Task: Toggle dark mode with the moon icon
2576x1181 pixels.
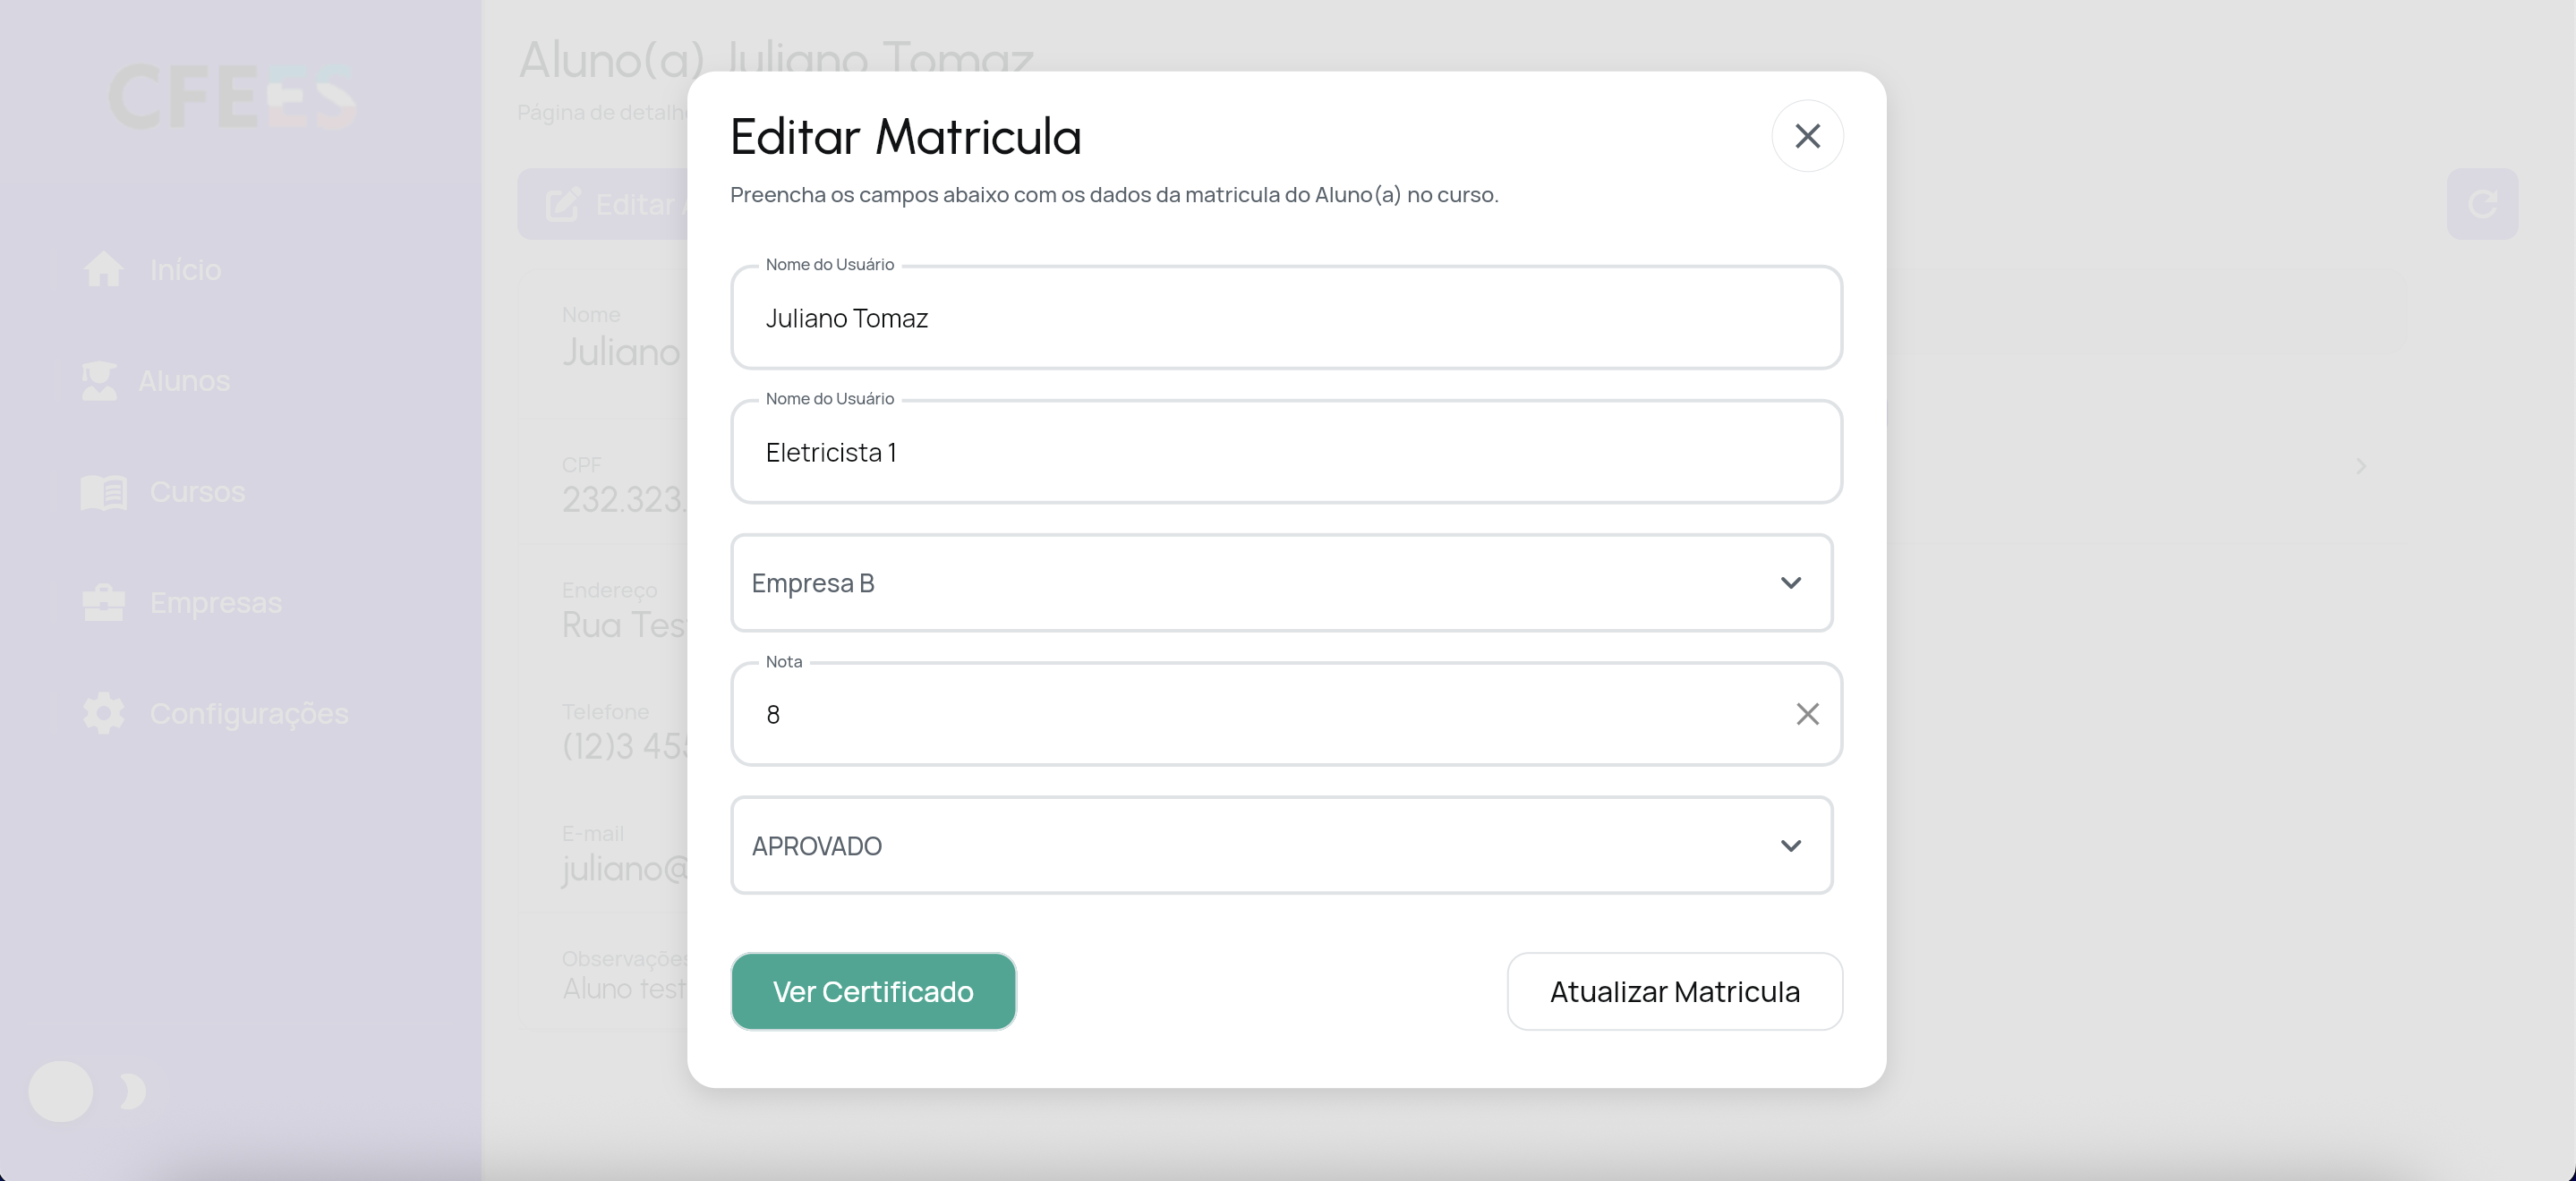Action: pos(130,1091)
